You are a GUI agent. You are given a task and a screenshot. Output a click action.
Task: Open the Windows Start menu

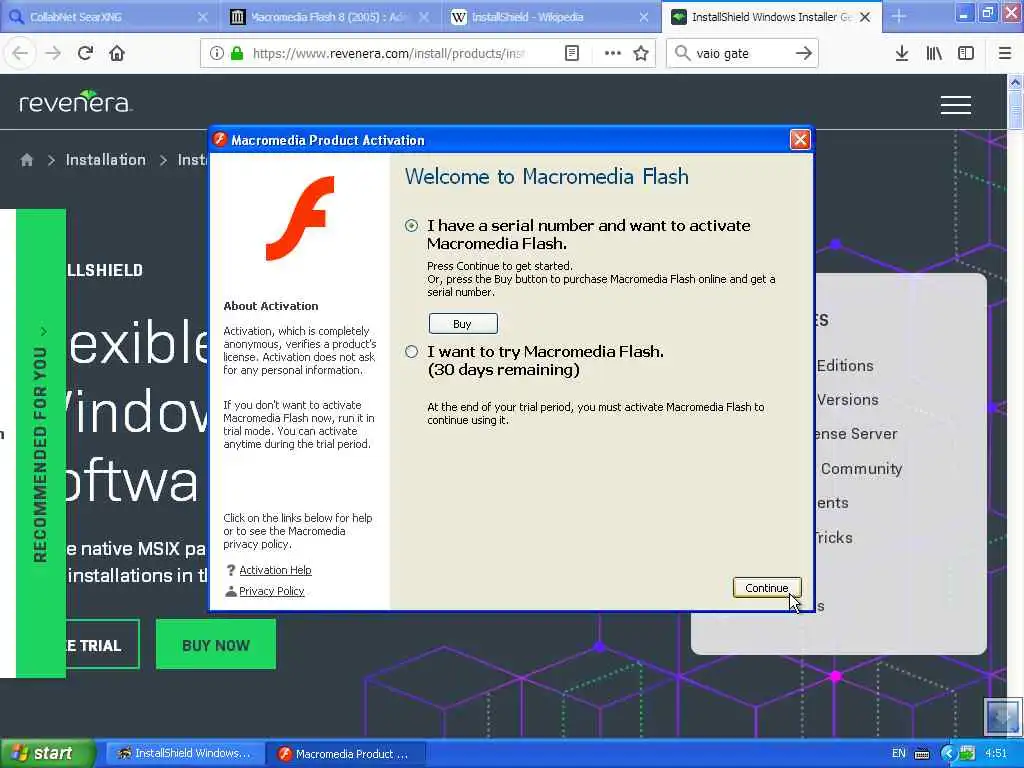(x=47, y=753)
